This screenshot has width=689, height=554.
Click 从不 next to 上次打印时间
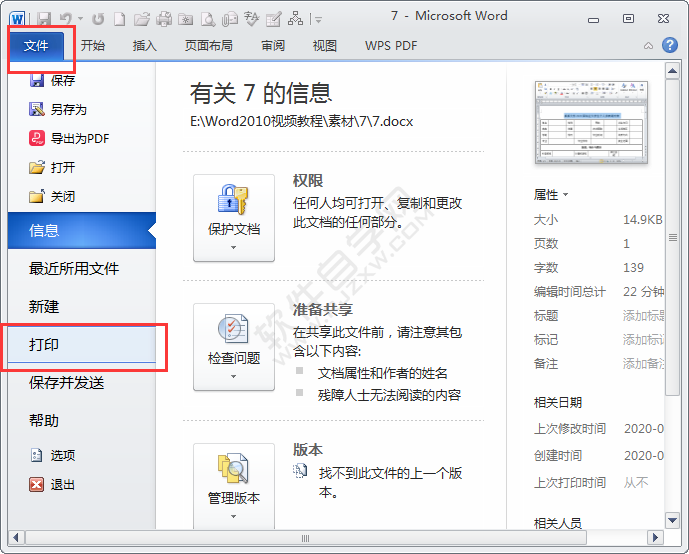[x=636, y=483]
